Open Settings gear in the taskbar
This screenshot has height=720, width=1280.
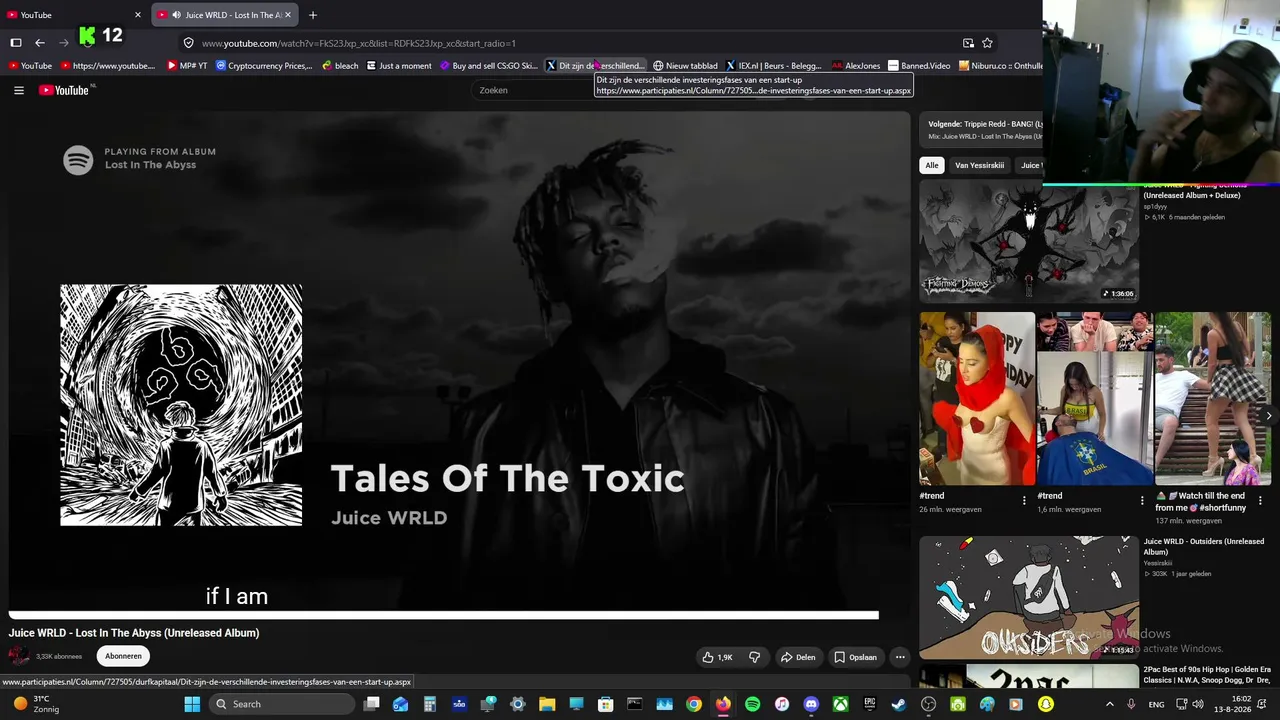[518, 704]
